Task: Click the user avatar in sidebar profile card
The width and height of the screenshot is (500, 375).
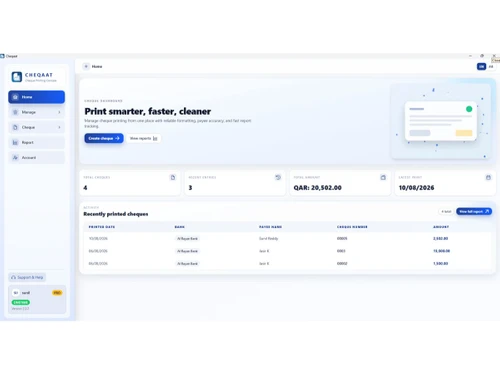Action: (x=16, y=293)
